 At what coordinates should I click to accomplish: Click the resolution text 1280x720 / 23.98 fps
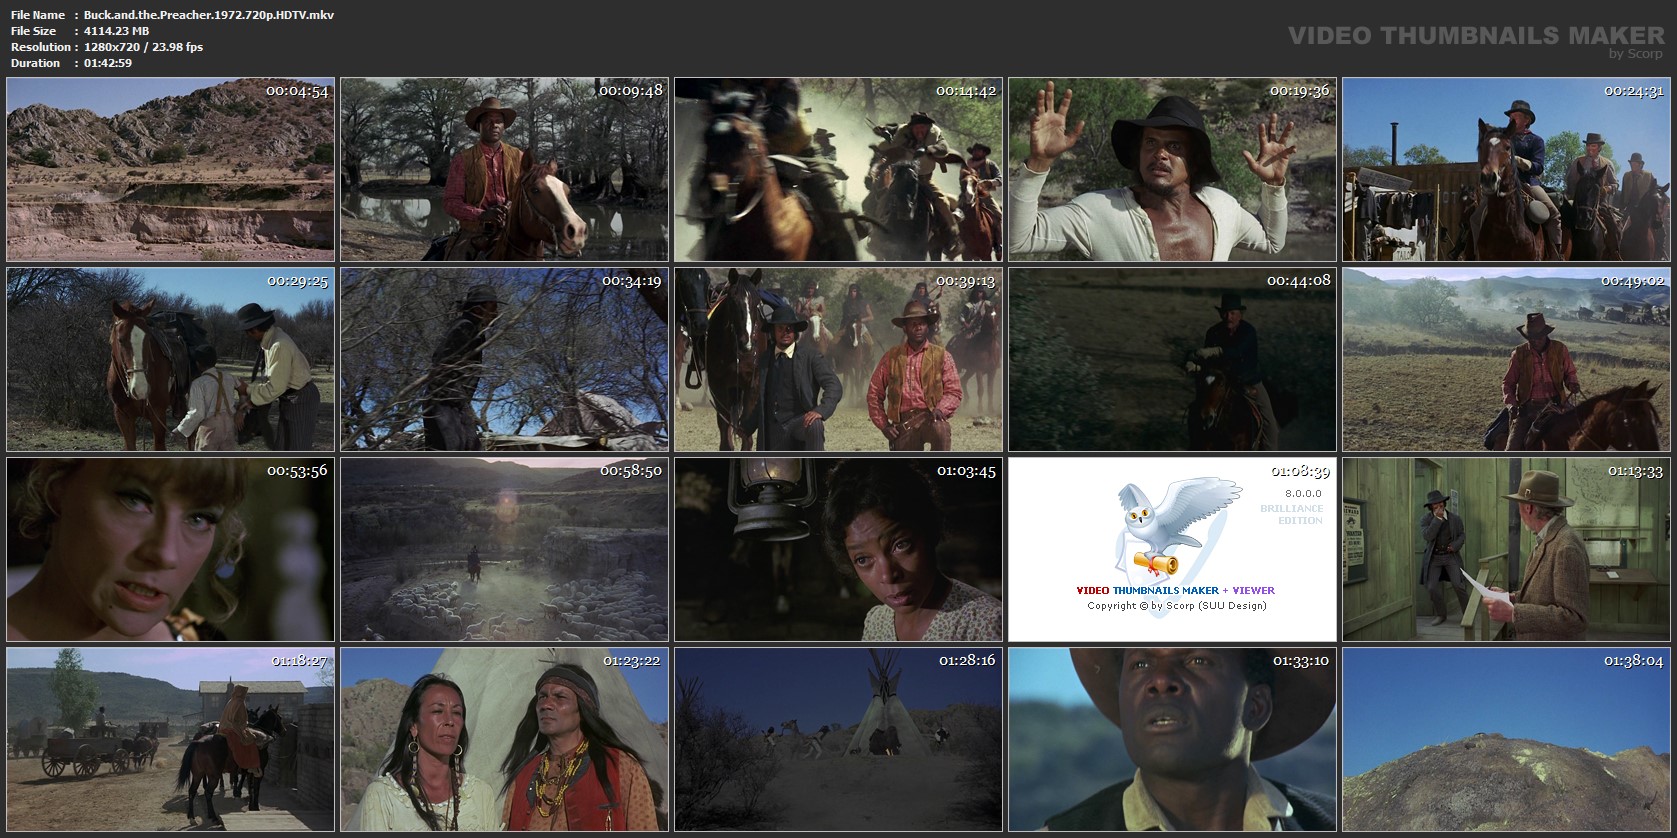tap(144, 47)
